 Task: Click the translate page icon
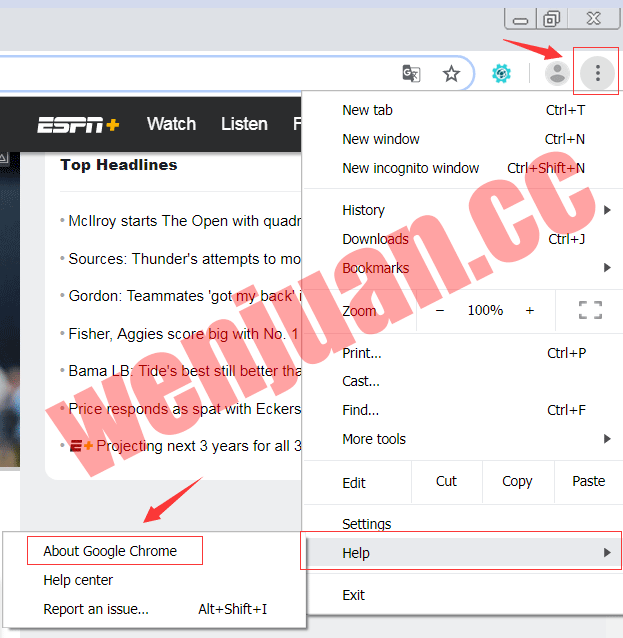[x=411, y=73]
